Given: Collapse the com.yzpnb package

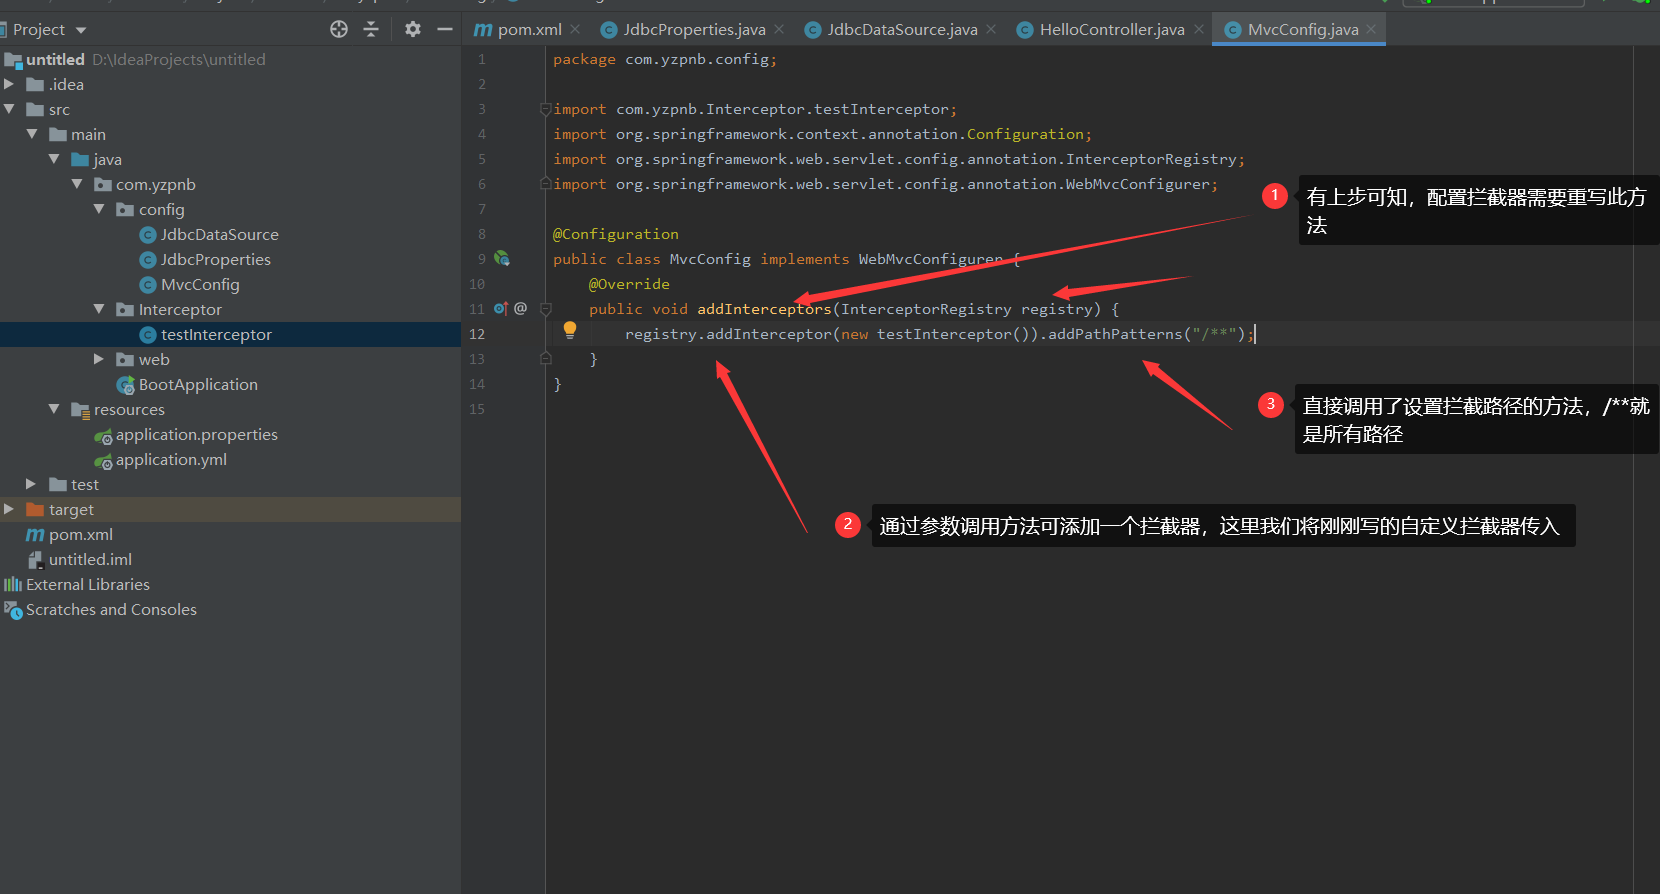Looking at the screenshot, I should pos(77,184).
